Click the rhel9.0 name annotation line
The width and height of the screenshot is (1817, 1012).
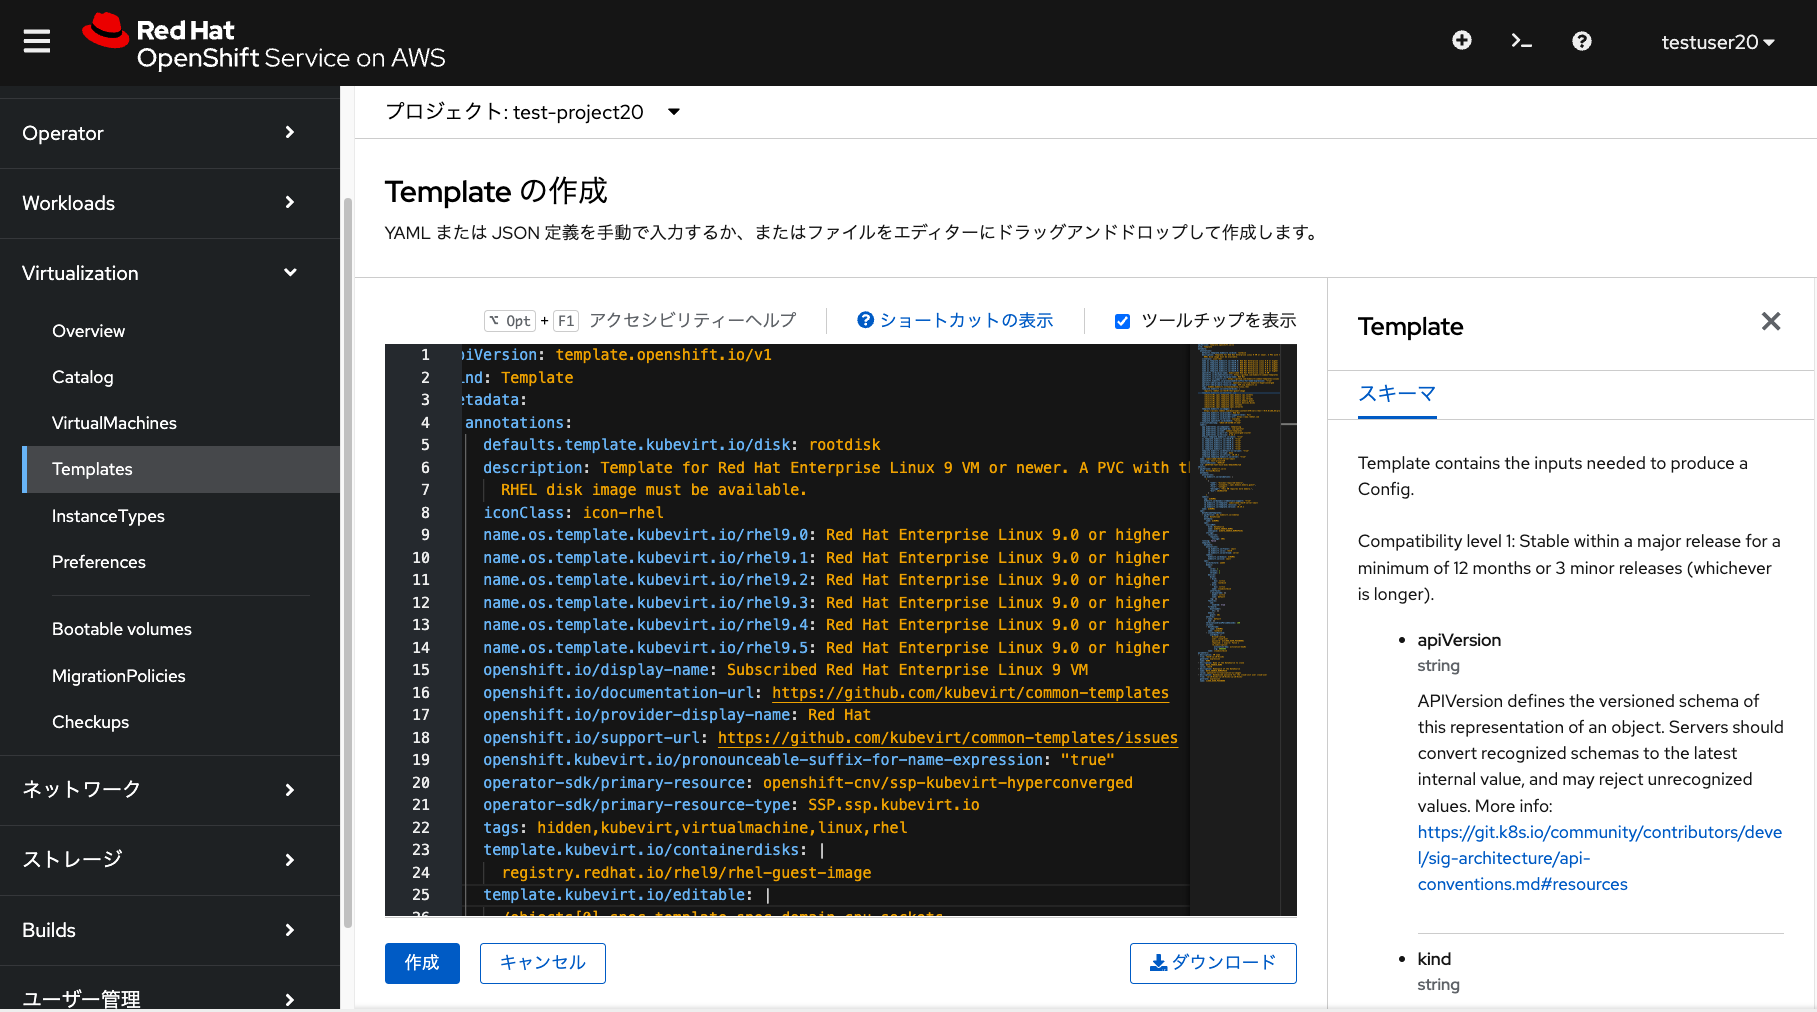(x=826, y=535)
